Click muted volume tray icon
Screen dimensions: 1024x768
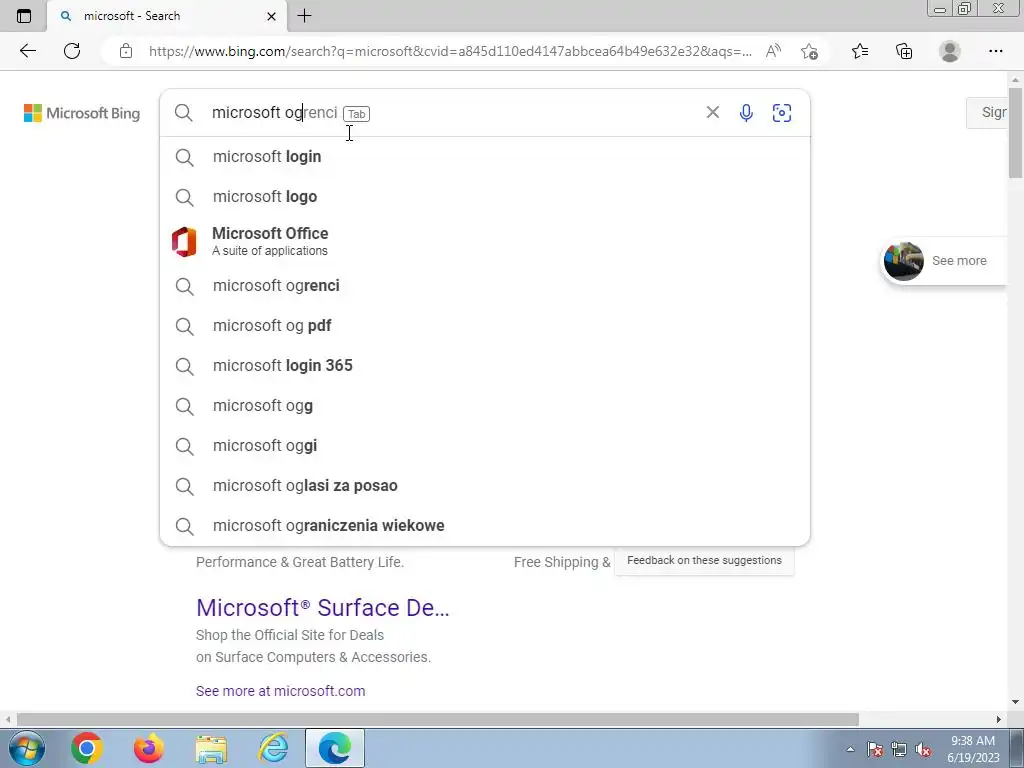923,749
